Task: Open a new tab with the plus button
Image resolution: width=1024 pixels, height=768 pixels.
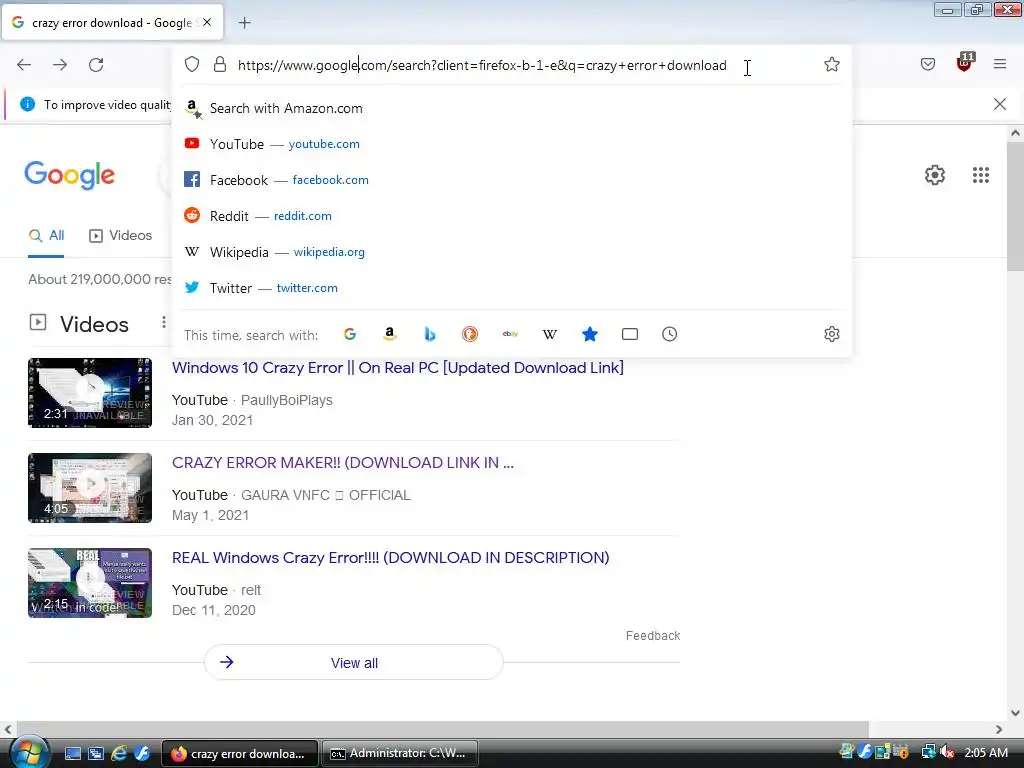Action: 244,23
